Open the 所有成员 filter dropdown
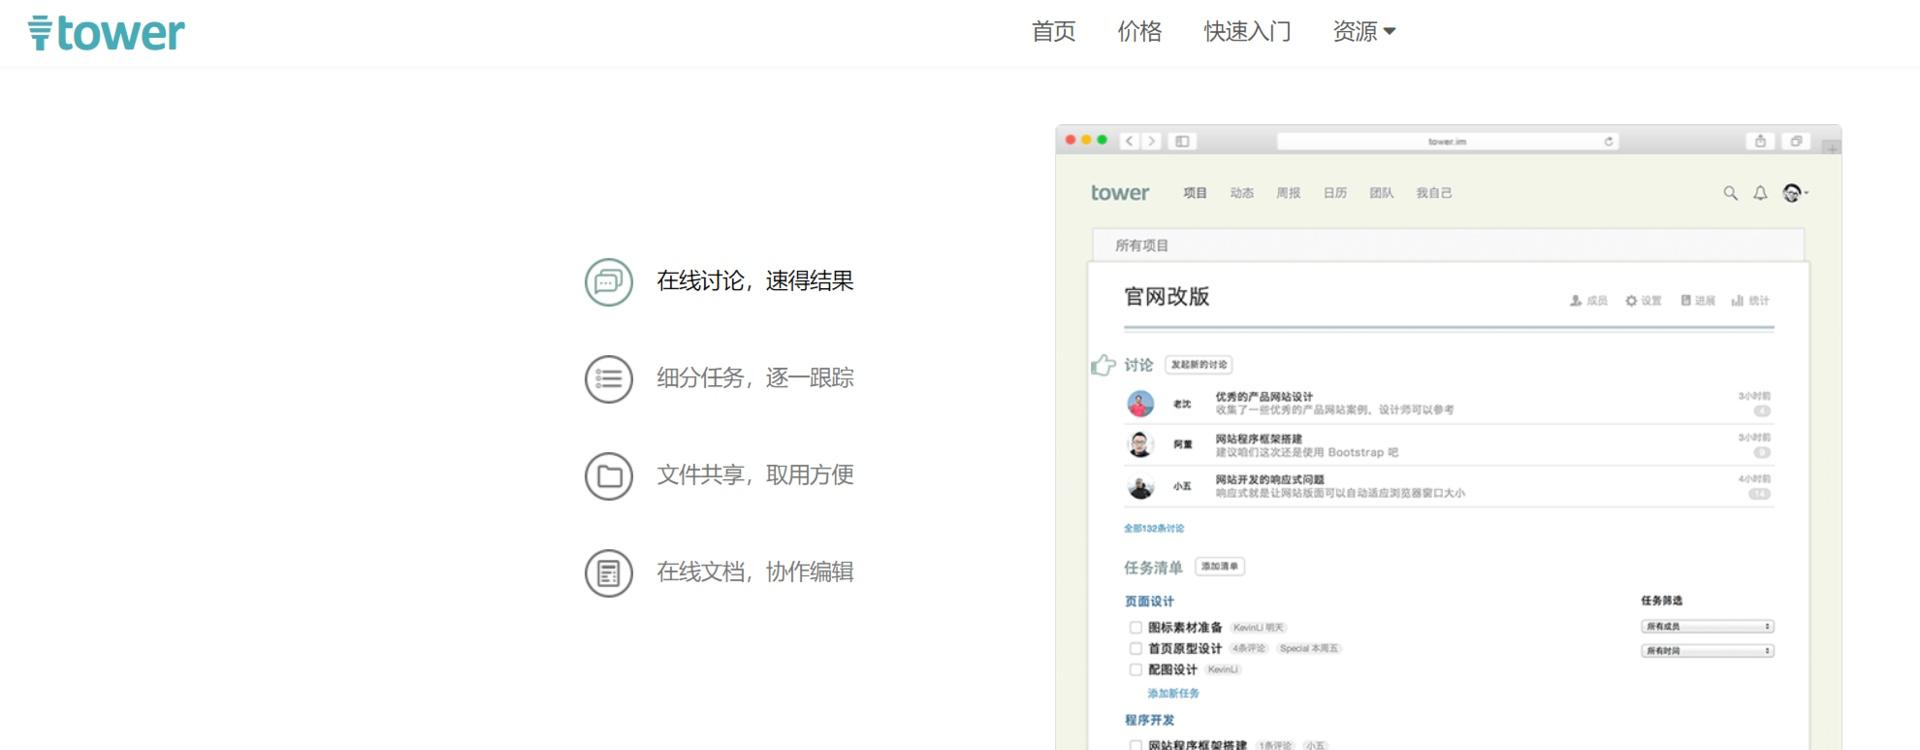 click(1707, 626)
